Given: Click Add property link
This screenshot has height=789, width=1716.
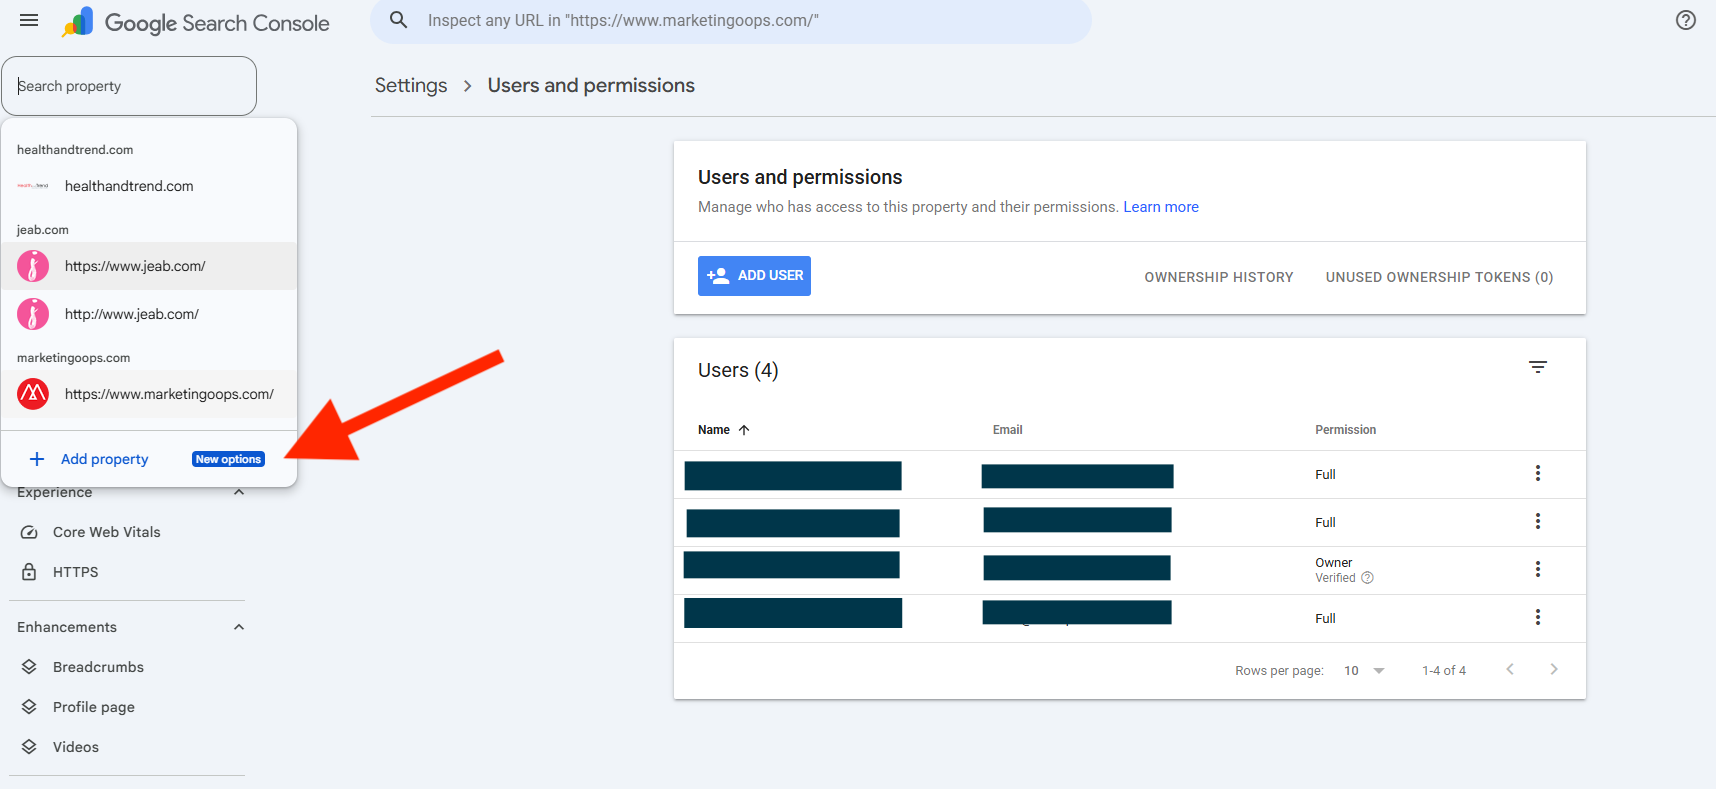Looking at the screenshot, I should tap(105, 459).
